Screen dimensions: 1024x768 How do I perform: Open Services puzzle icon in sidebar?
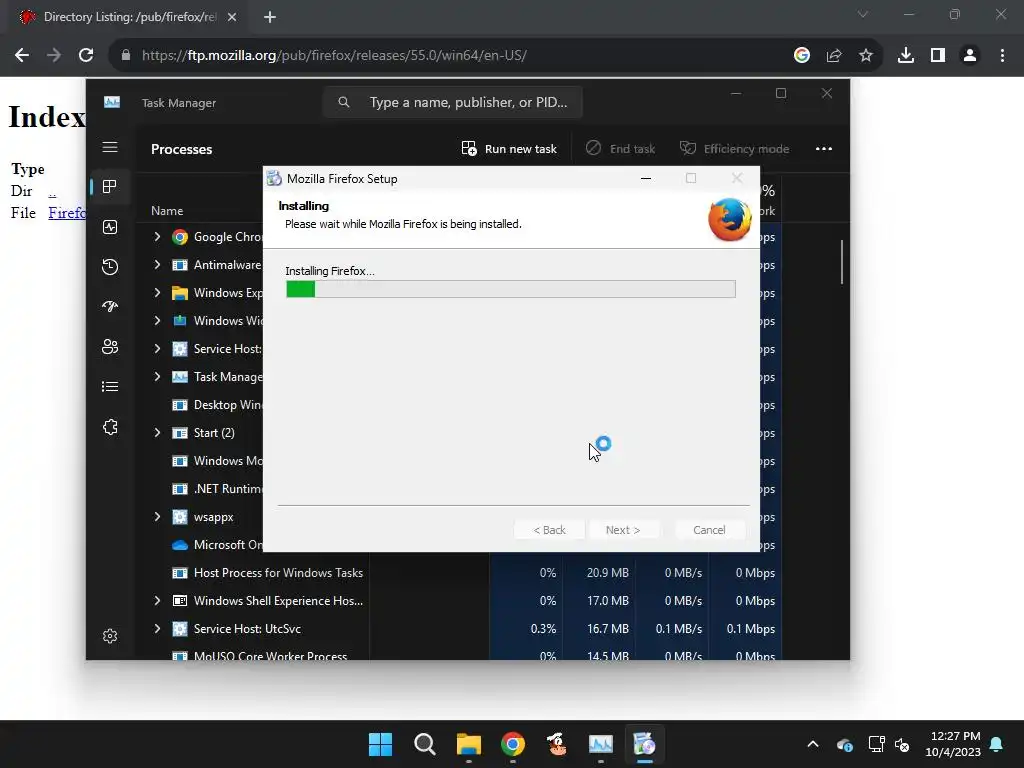click(x=110, y=427)
